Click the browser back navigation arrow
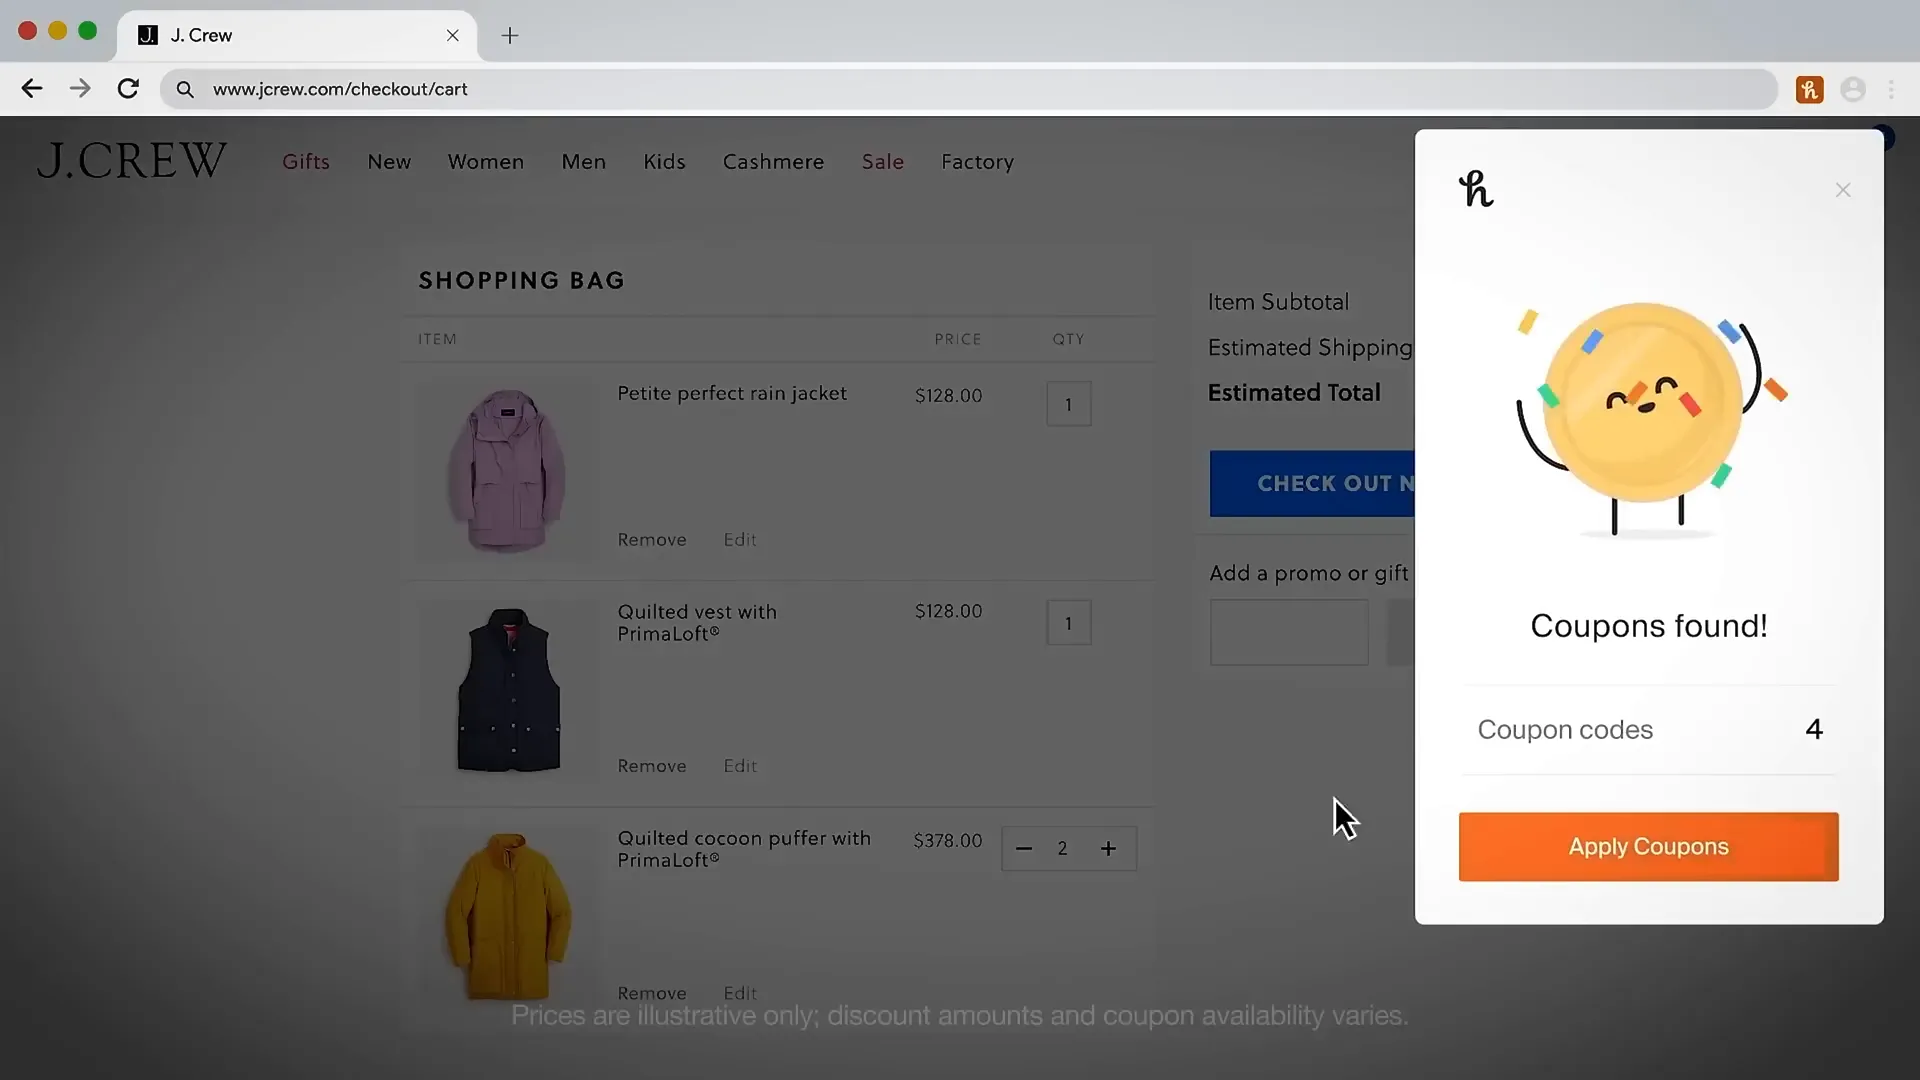Image resolution: width=1920 pixels, height=1080 pixels. (x=33, y=88)
